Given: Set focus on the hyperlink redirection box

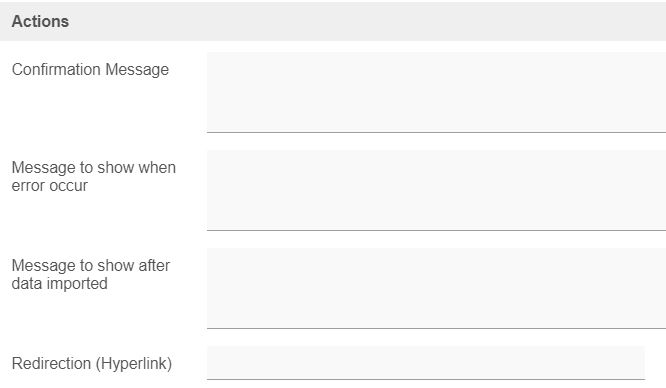Looking at the screenshot, I should tap(426, 363).
